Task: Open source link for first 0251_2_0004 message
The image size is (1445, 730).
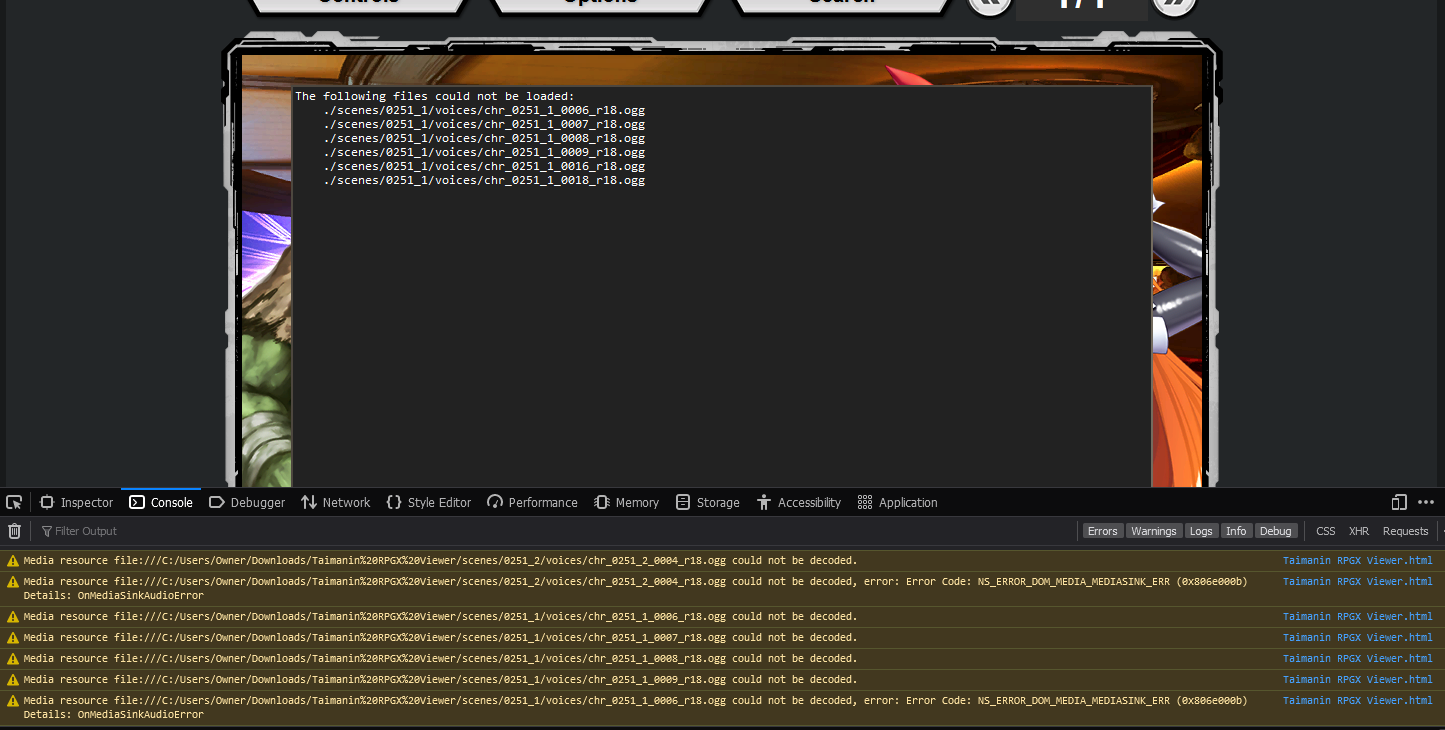Action: pyautogui.click(x=1357, y=561)
